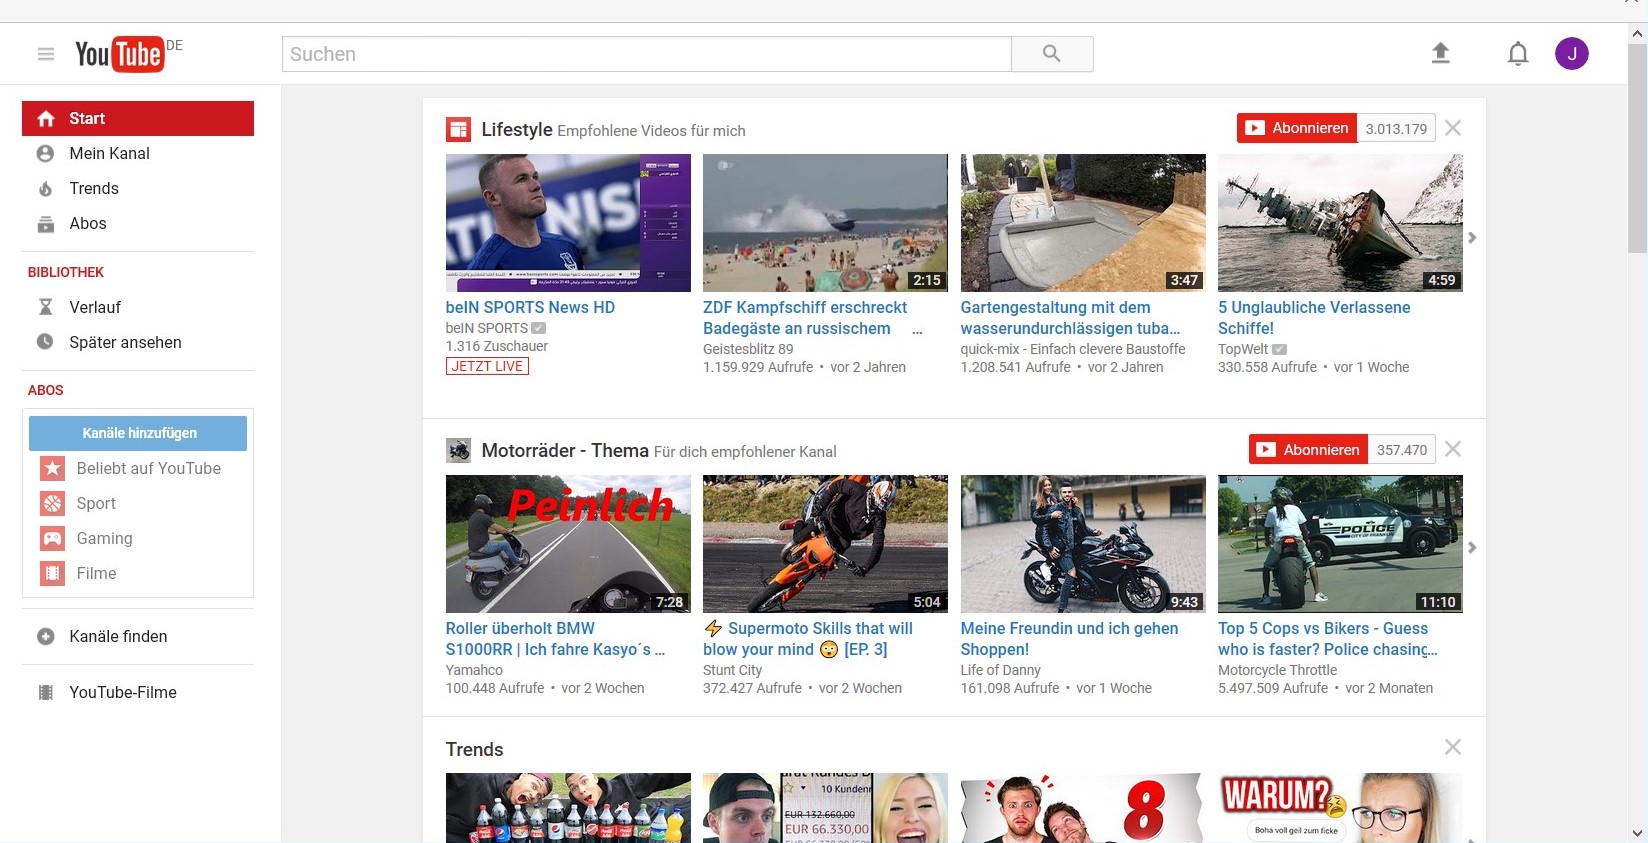Open the upload video icon

(x=1440, y=53)
